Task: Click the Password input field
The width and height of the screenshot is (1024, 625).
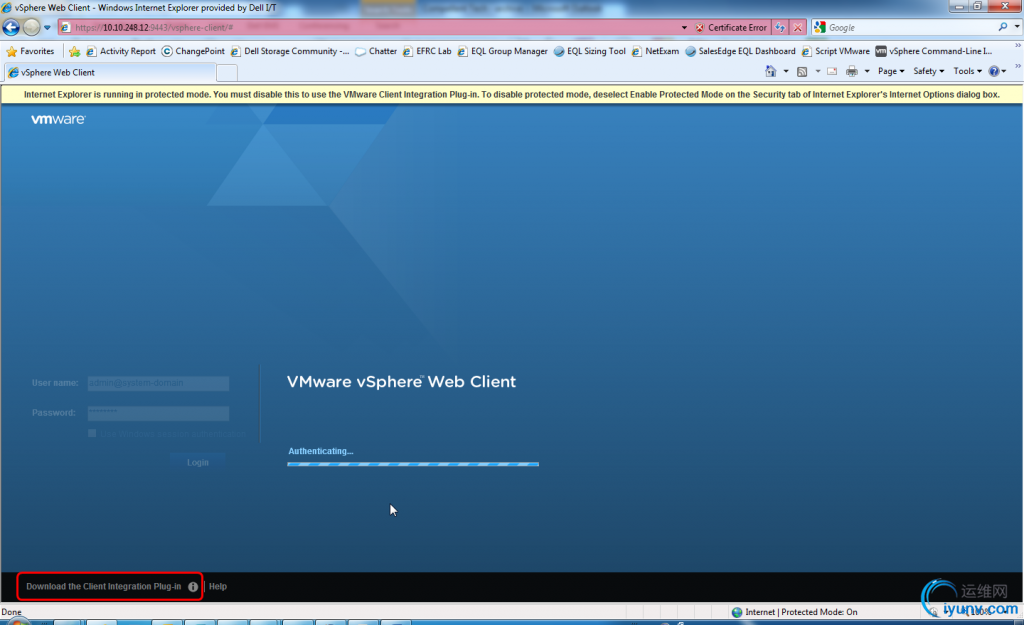Action: (158, 413)
